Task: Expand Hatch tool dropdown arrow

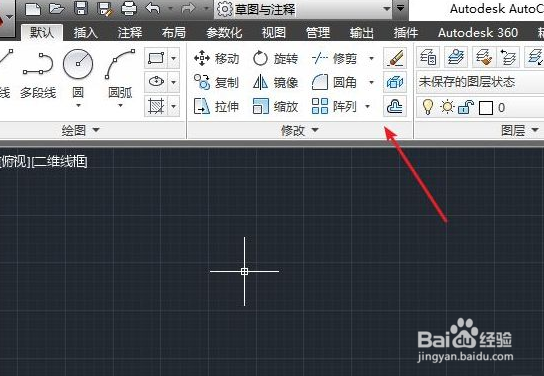Action: point(173,106)
